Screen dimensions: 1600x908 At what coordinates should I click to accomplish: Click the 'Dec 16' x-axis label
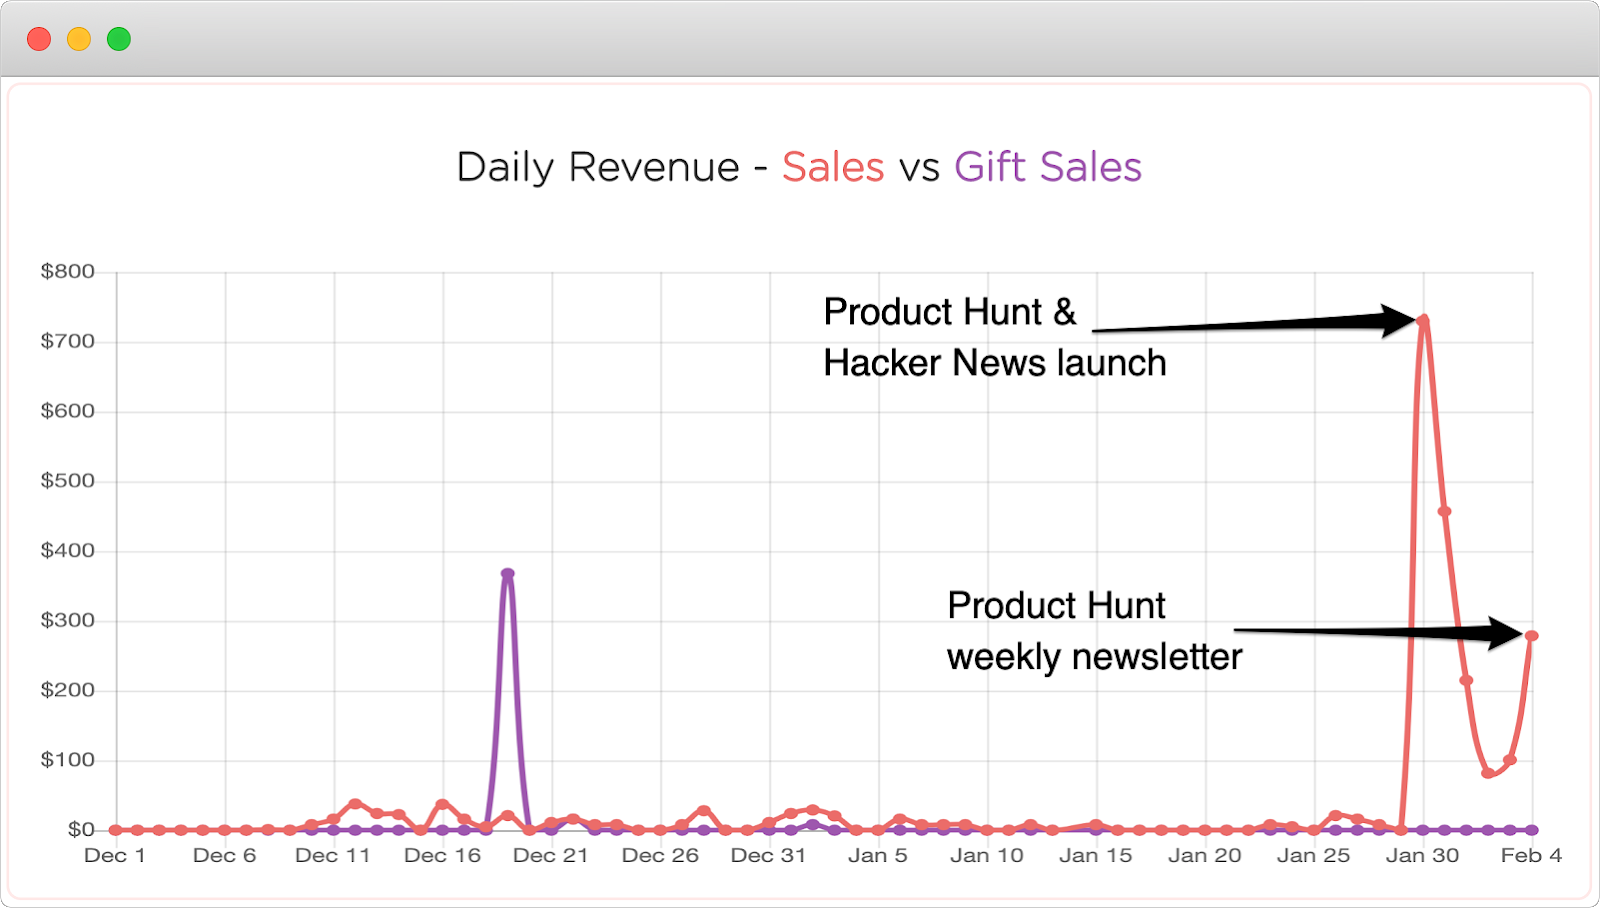click(442, 856)
